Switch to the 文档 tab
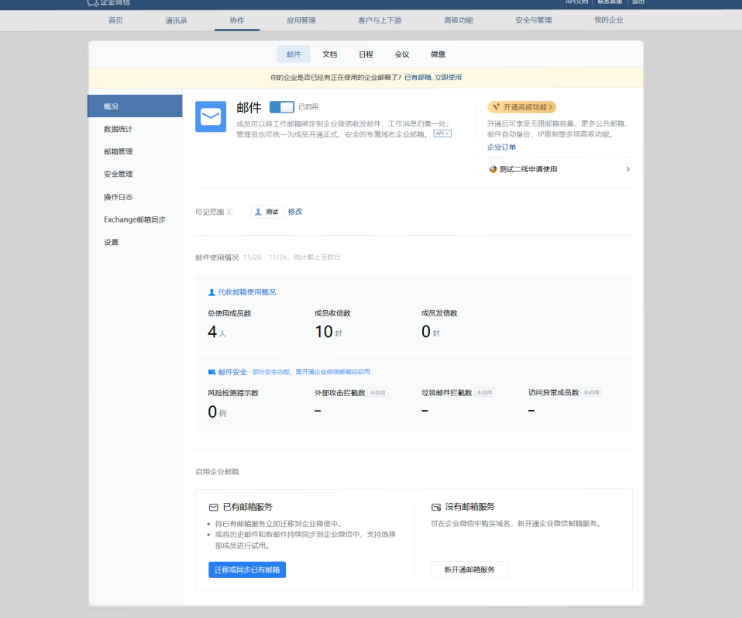 [x=330, y=54]
